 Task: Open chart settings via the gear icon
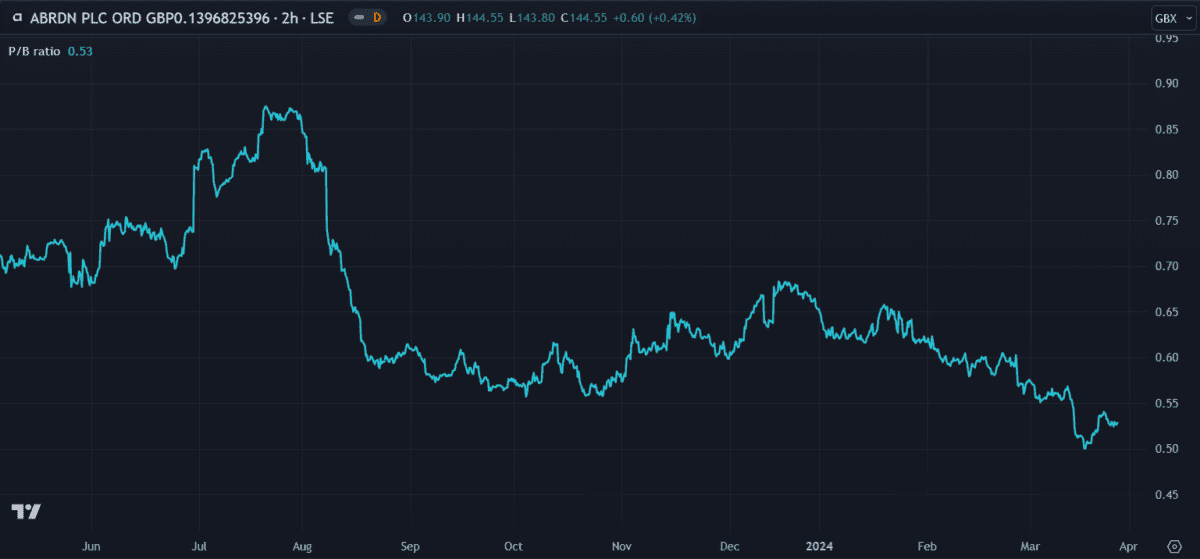click(1173, 545)
